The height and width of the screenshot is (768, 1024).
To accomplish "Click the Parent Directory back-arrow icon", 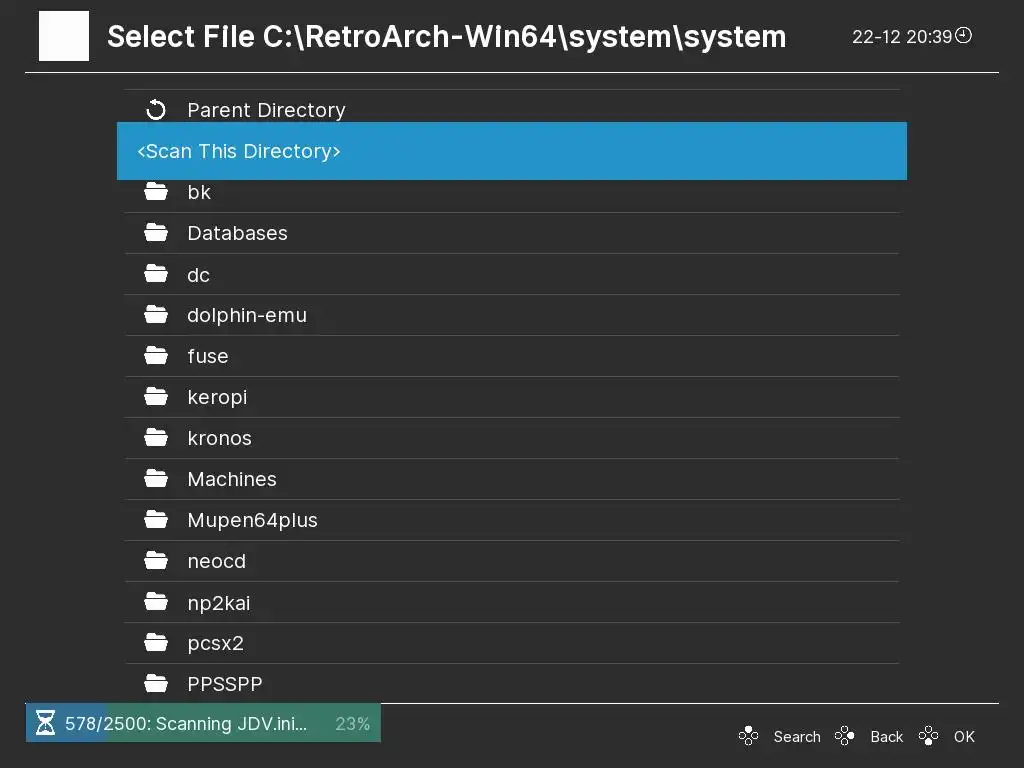I will (x=155, y=110).
